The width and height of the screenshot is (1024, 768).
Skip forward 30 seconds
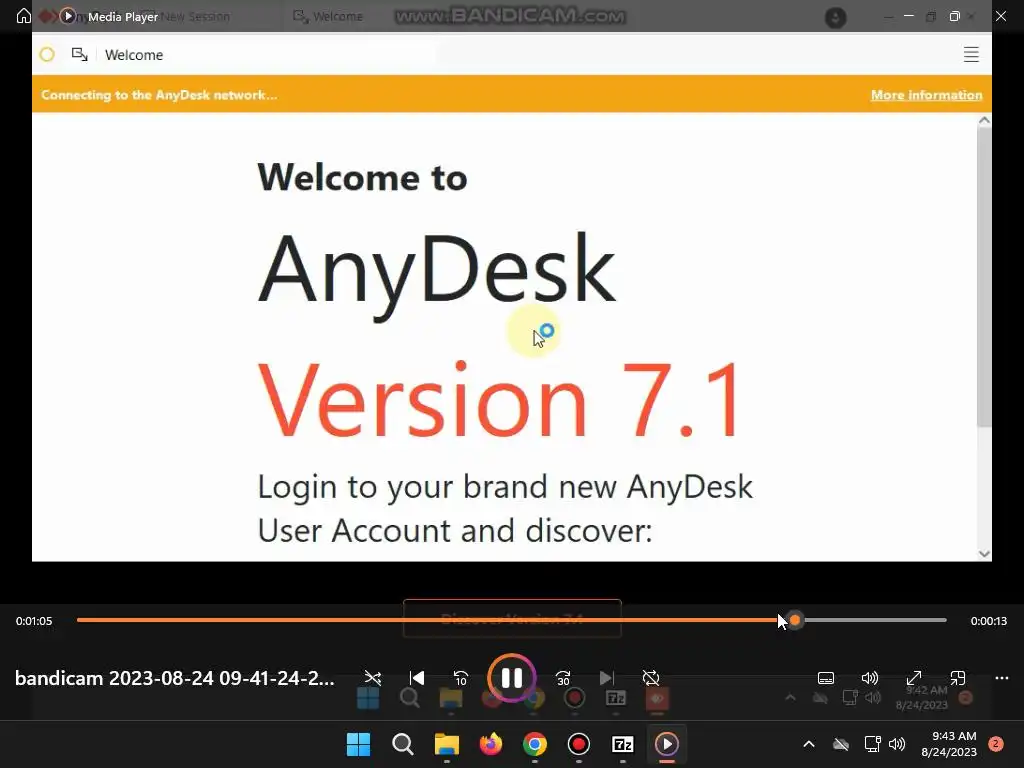click(x=563, y=678)
